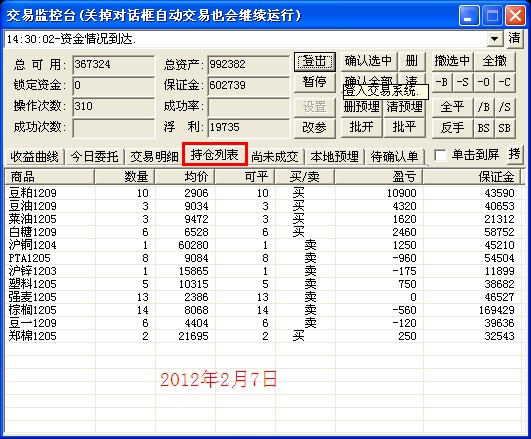Switch to the 收益曲线 tab
The height and width of the screenshot is (439, 531).
[x=35, y=157]
